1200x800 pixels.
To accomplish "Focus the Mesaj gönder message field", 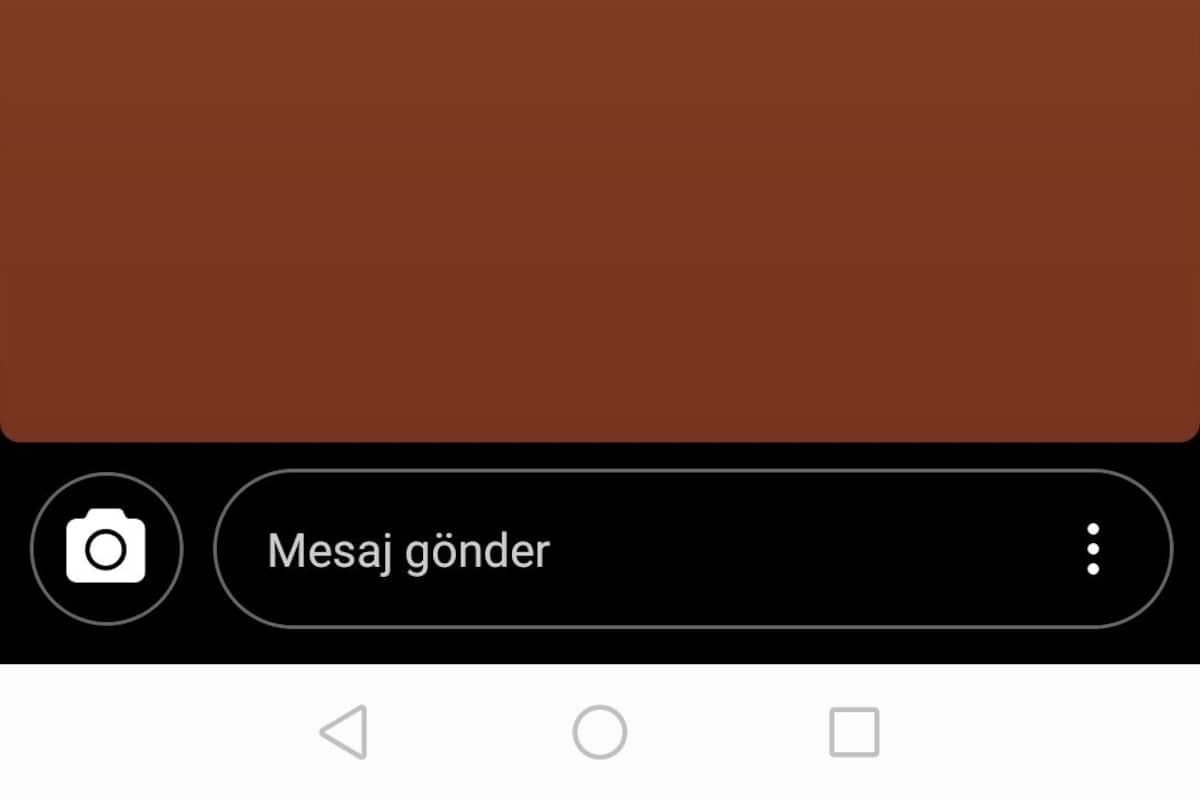I will tap(693, 549).
